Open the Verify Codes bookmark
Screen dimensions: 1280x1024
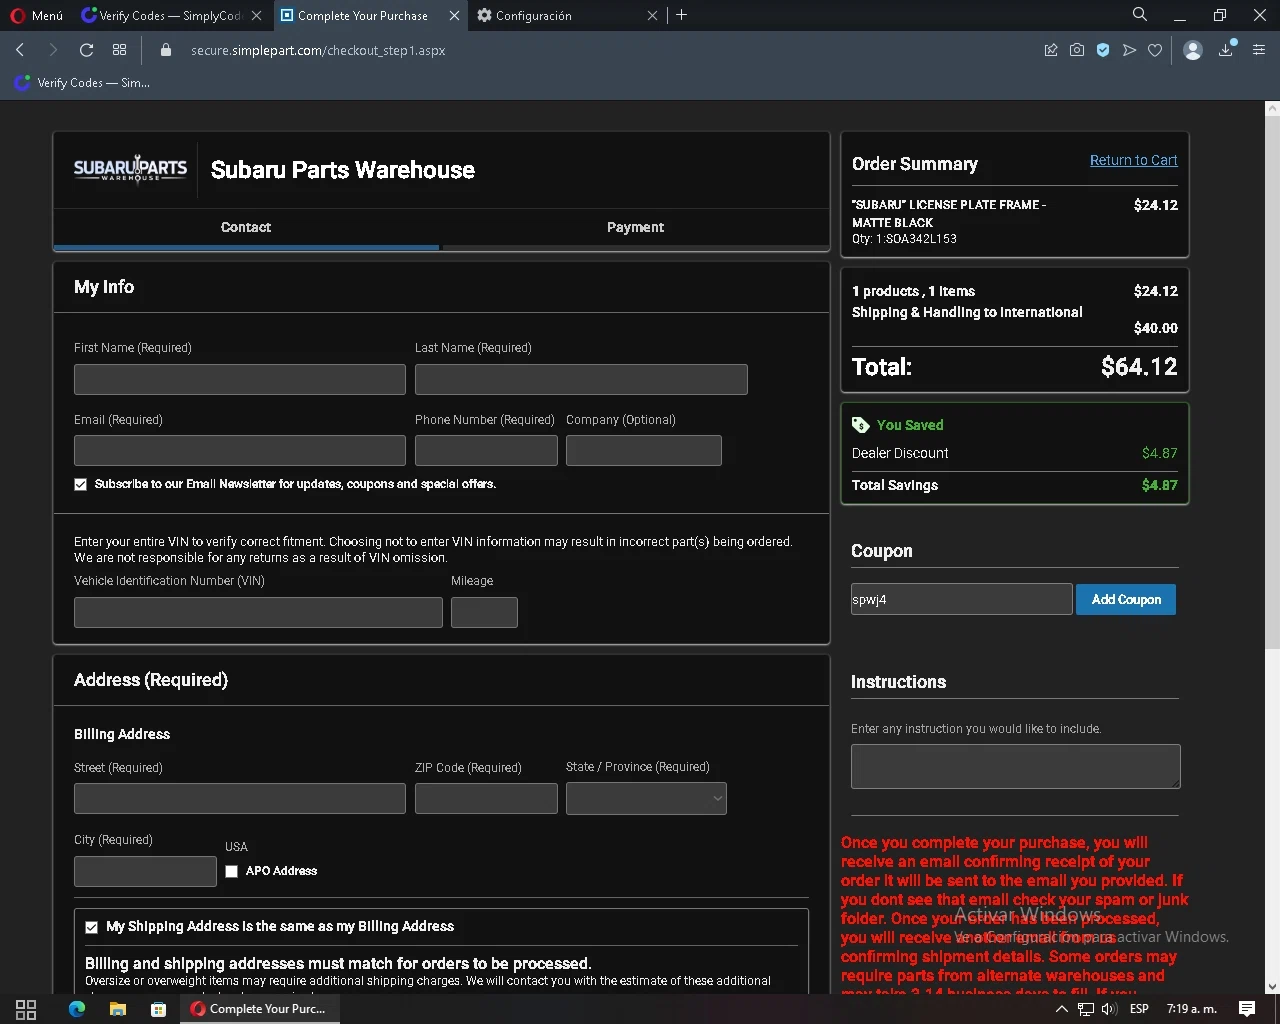click(x=82, y=83)
